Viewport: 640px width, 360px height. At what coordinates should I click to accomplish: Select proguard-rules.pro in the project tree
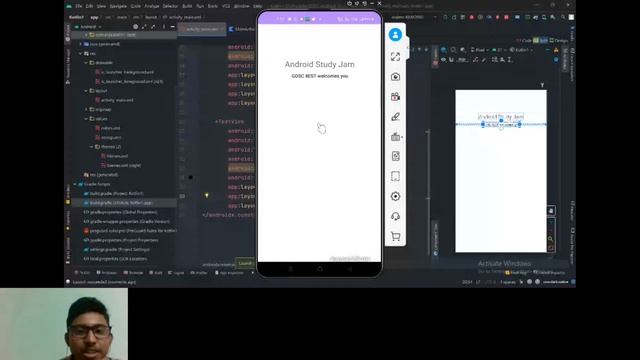point(130,231)
